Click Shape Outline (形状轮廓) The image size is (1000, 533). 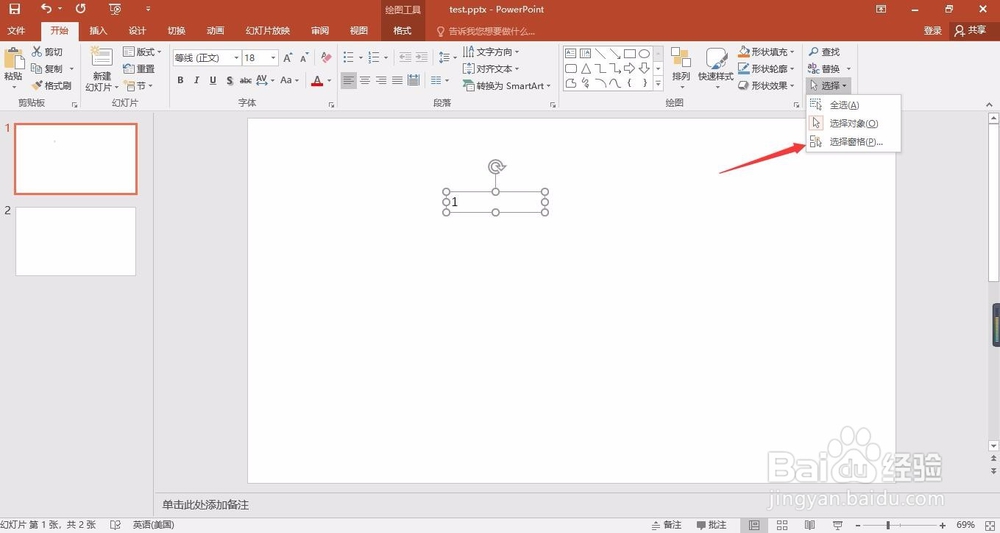coord(767,68)
